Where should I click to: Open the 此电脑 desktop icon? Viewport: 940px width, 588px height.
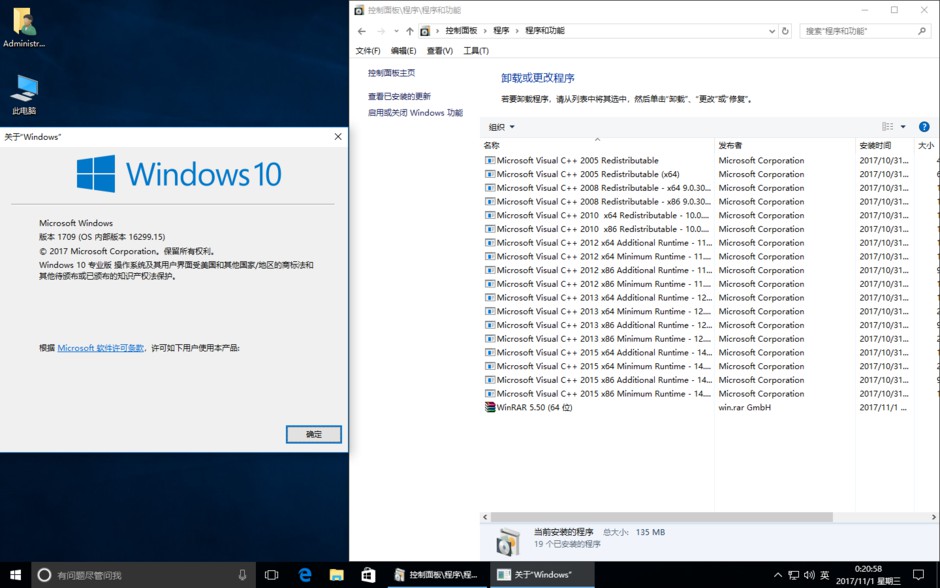point(24,94)
